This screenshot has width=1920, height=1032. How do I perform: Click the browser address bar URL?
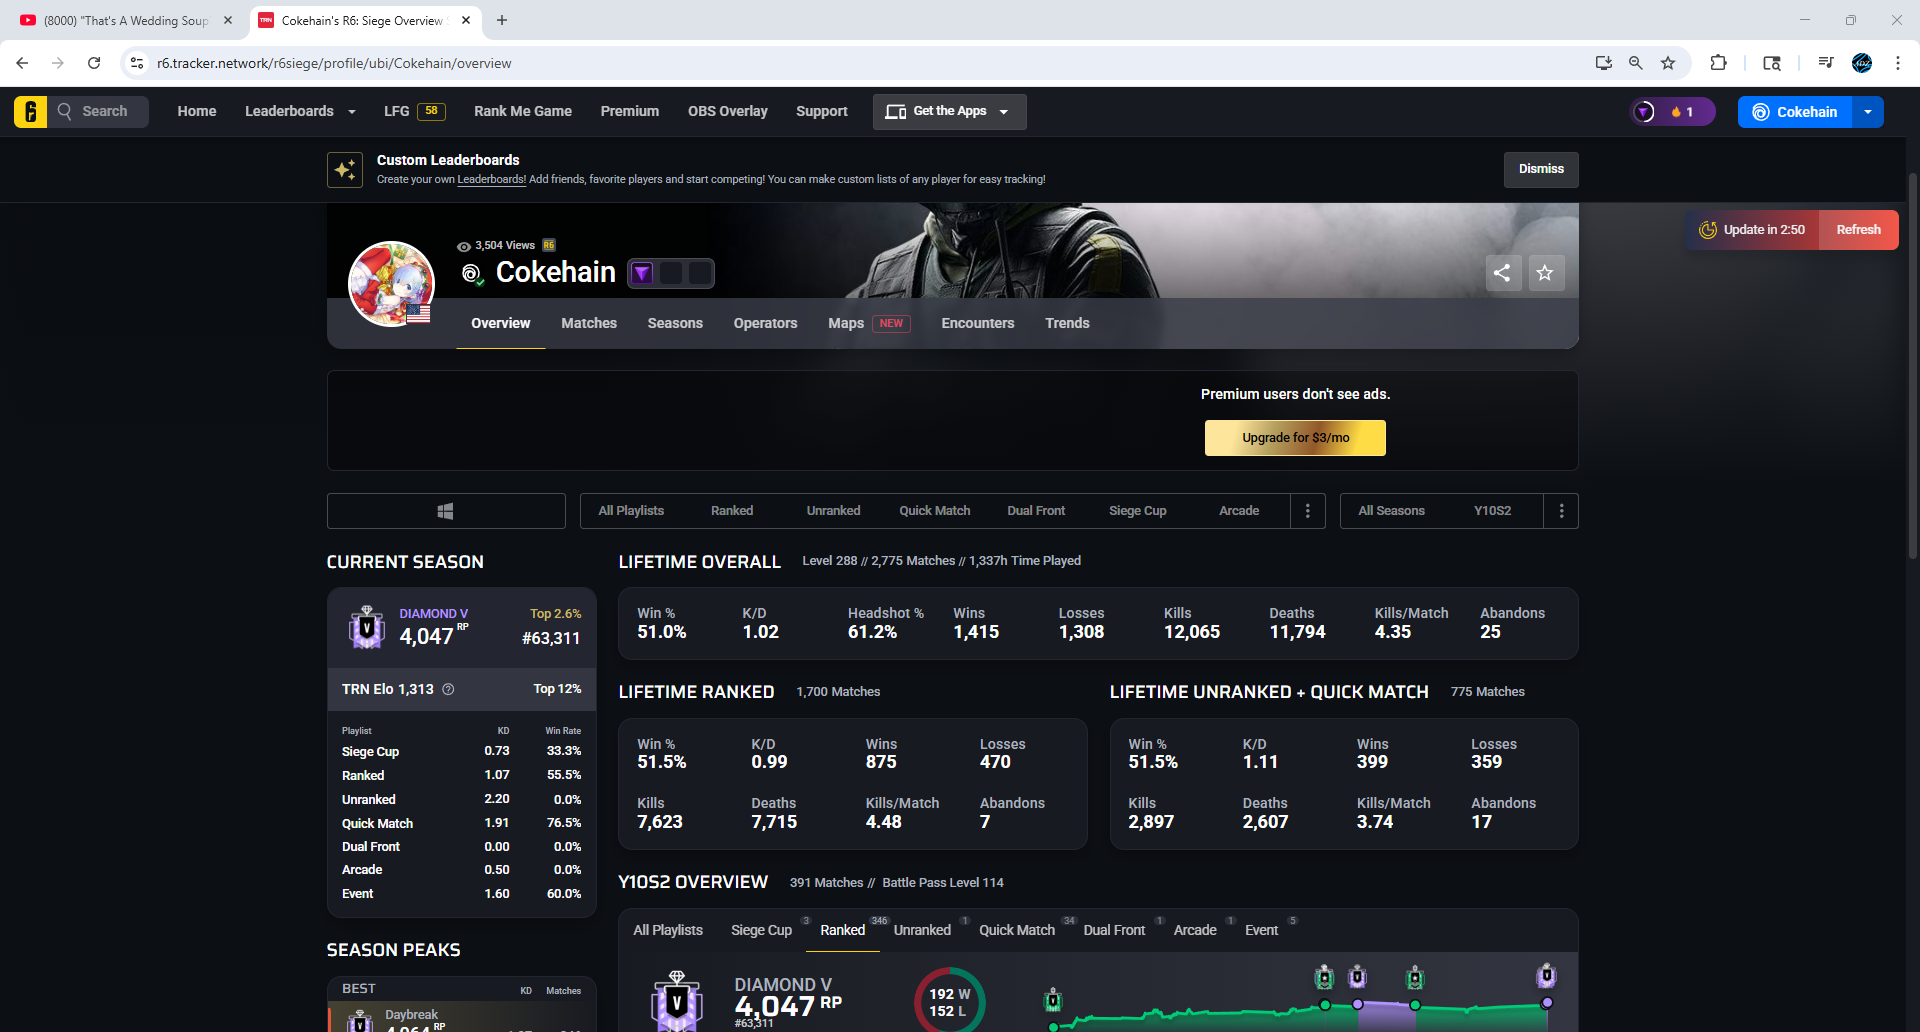[334, 63]
